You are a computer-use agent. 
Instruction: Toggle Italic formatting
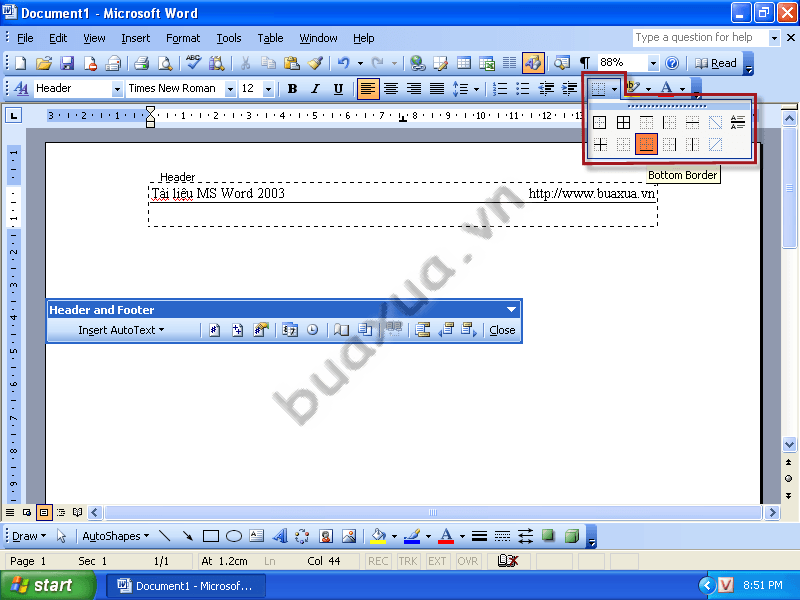point(315,89)
